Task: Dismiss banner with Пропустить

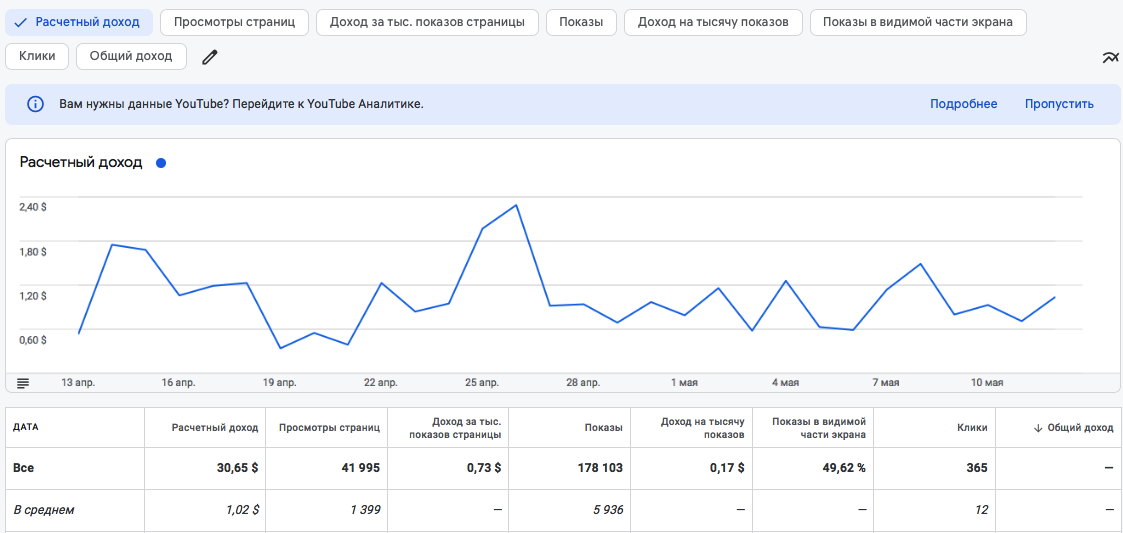Action: [1059, 104]
